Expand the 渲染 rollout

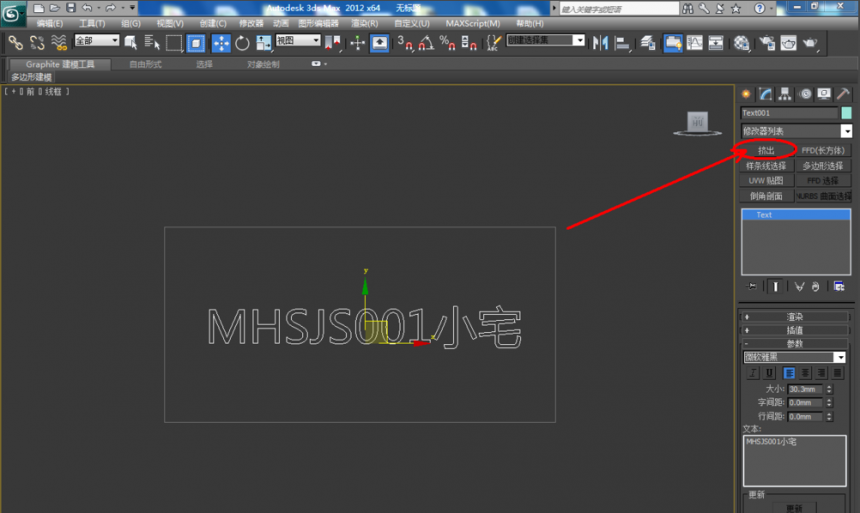794,317
